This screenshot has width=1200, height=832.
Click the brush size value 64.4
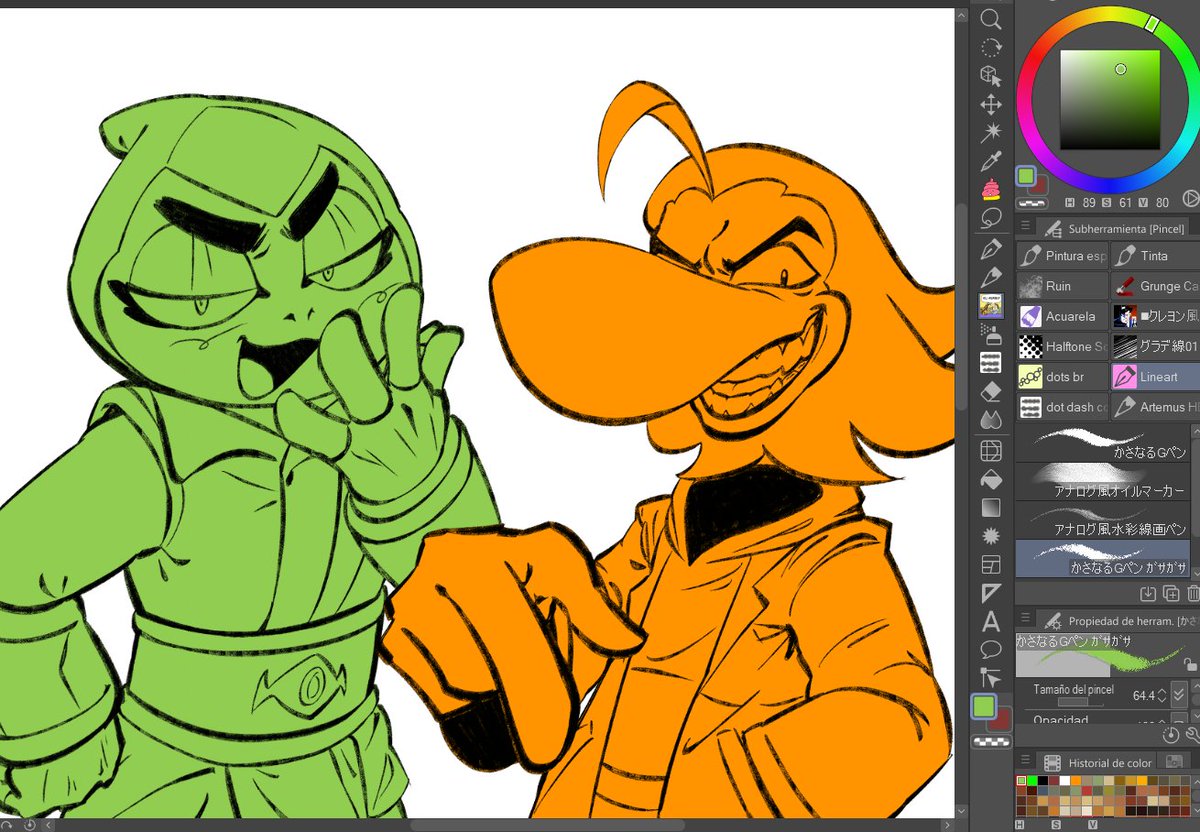tap(1143, 695)
